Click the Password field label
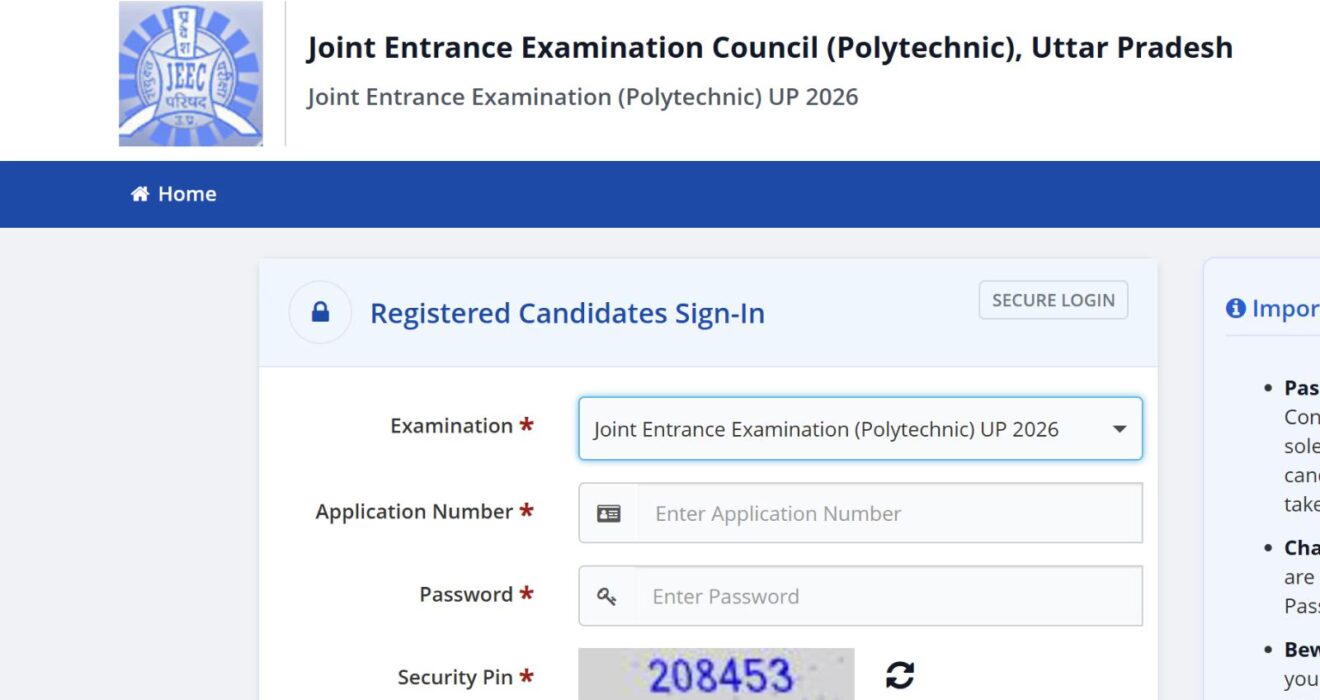 coord(466,594)
